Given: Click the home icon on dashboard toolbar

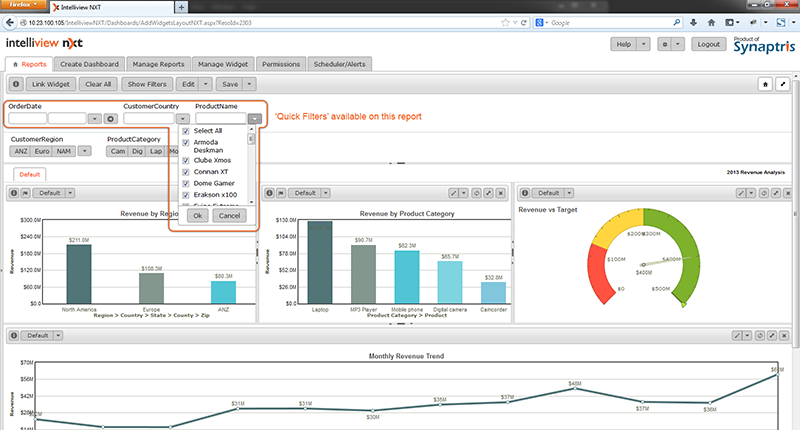Looking at the screenshot, I should pos(765,85).
